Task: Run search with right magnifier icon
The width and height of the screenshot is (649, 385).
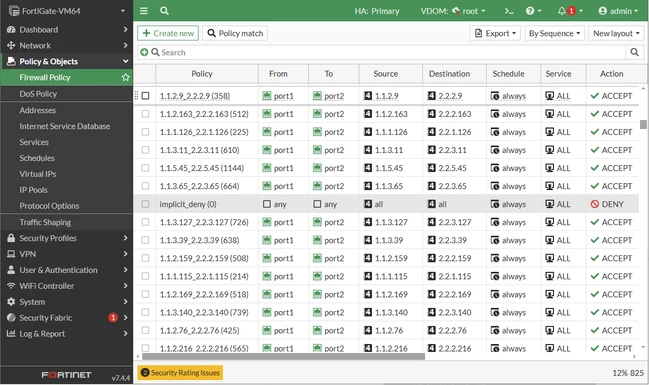Action: tap(634, 52)
